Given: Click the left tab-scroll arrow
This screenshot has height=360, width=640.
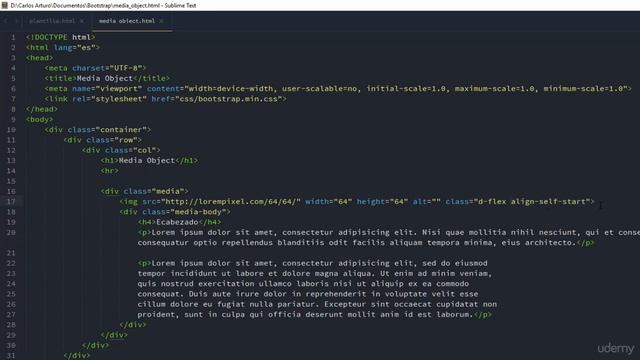Looking at the screenshot, I should click(x=6, y=21).
